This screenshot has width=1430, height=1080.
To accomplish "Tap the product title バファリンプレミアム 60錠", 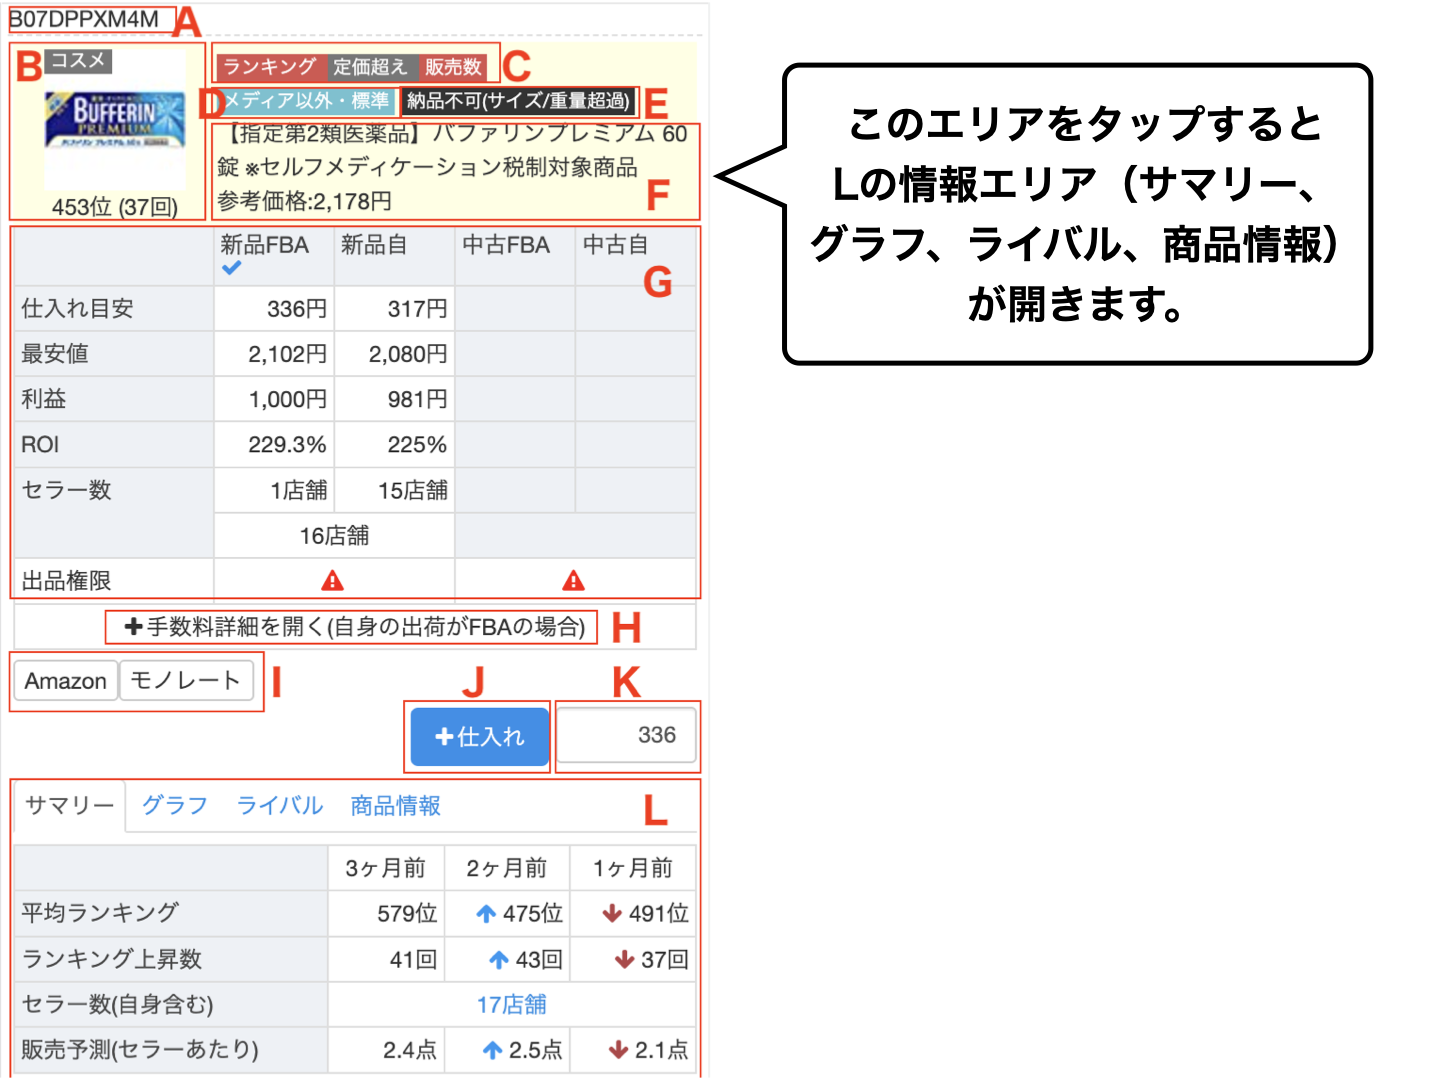I will [452, 150].
